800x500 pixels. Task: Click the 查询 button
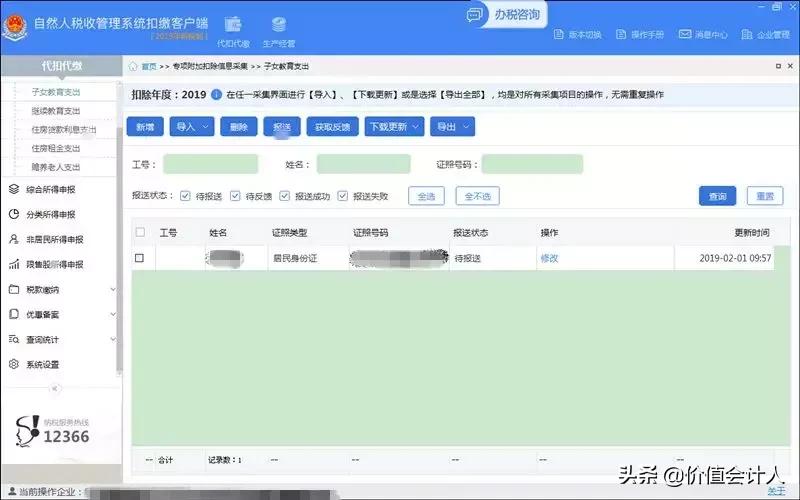click(717, 196)
